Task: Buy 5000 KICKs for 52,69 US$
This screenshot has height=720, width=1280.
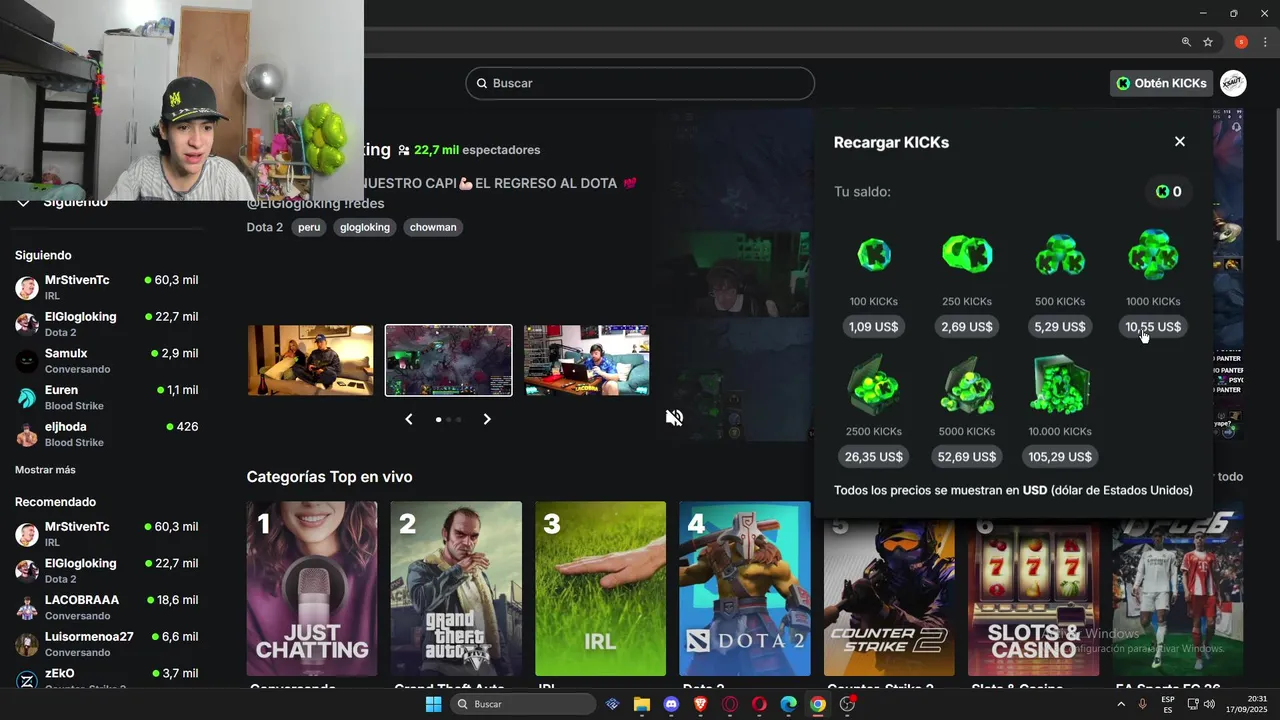Action: point(967,457)
